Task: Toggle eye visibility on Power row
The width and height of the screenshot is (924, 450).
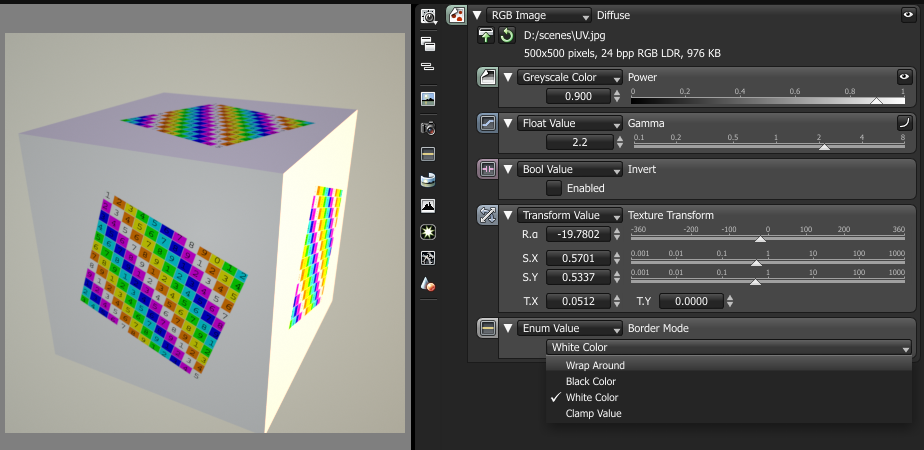Action: tap(904, 77)
